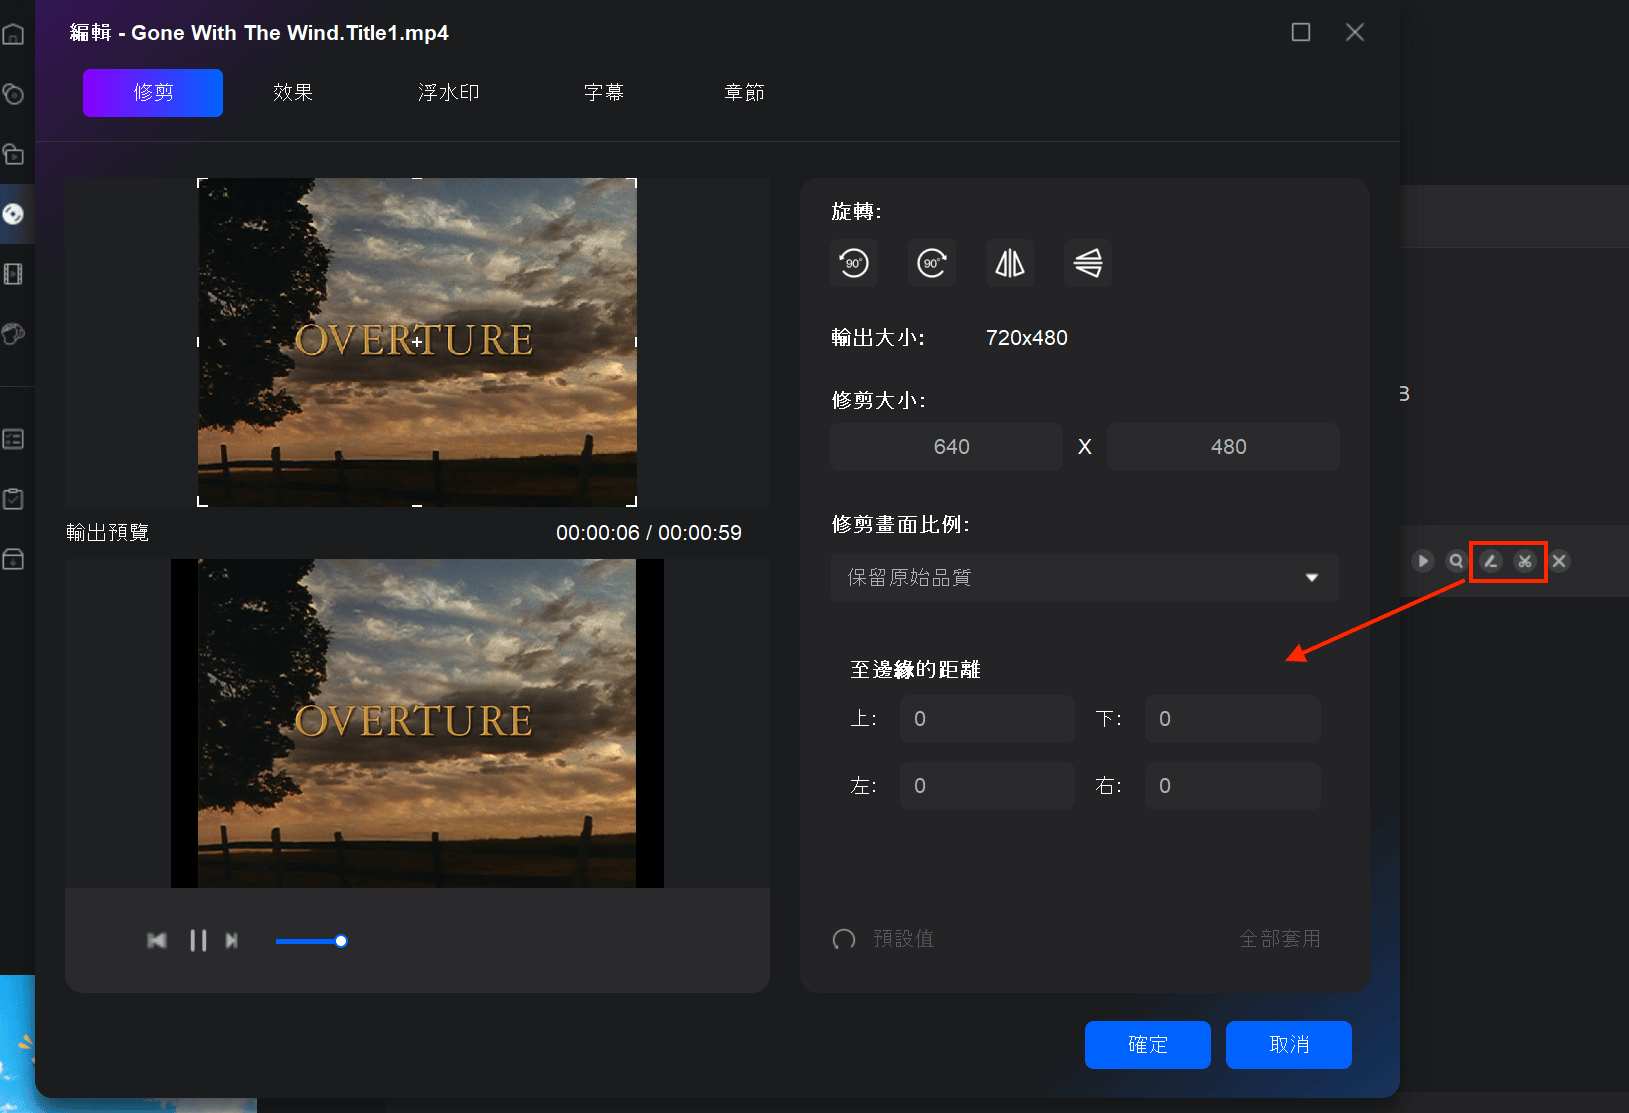Rotate the video 90° counterclockwise

point(854,263)
